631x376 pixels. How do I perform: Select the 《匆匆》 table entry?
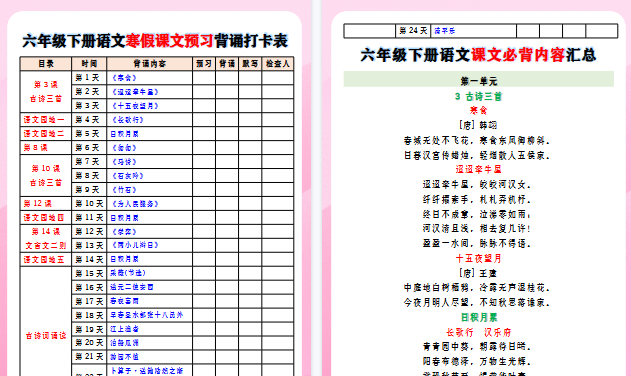tap(124, 148)
